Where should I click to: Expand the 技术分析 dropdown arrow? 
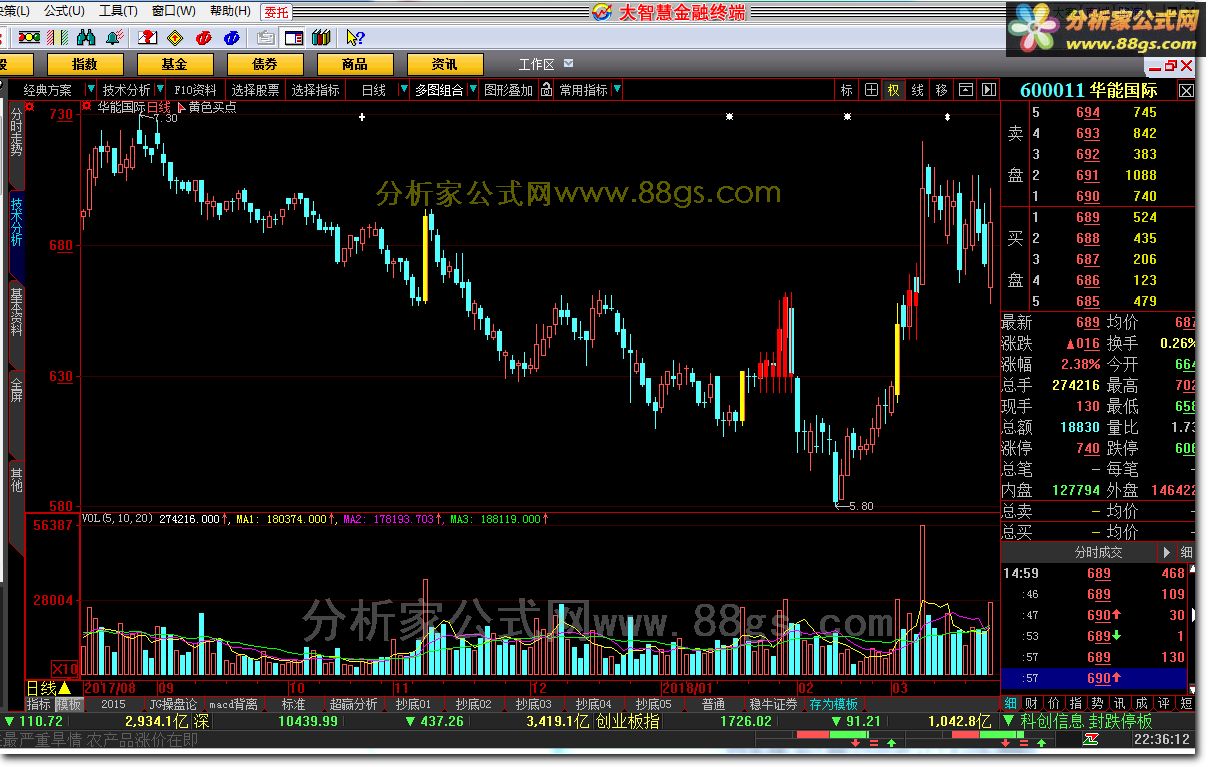pyautogui.click(x=160, y=90)
